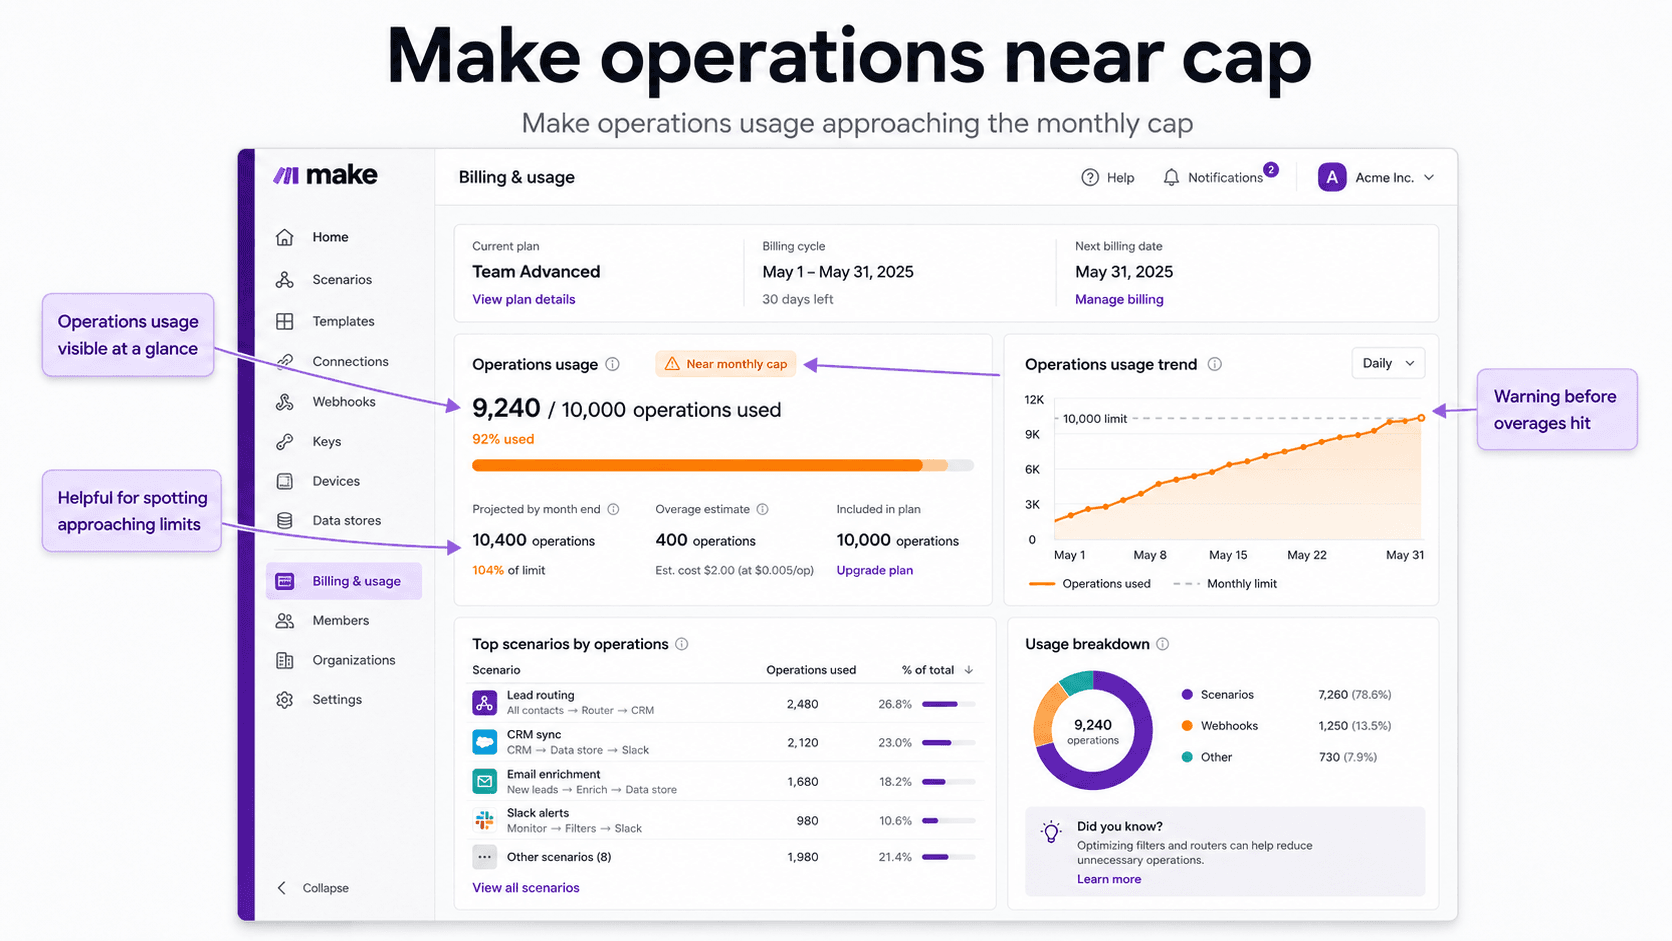This screenshot has height=941, width=1672.
Task: Click the last data point on trend chart
Action: (1421, 418)
